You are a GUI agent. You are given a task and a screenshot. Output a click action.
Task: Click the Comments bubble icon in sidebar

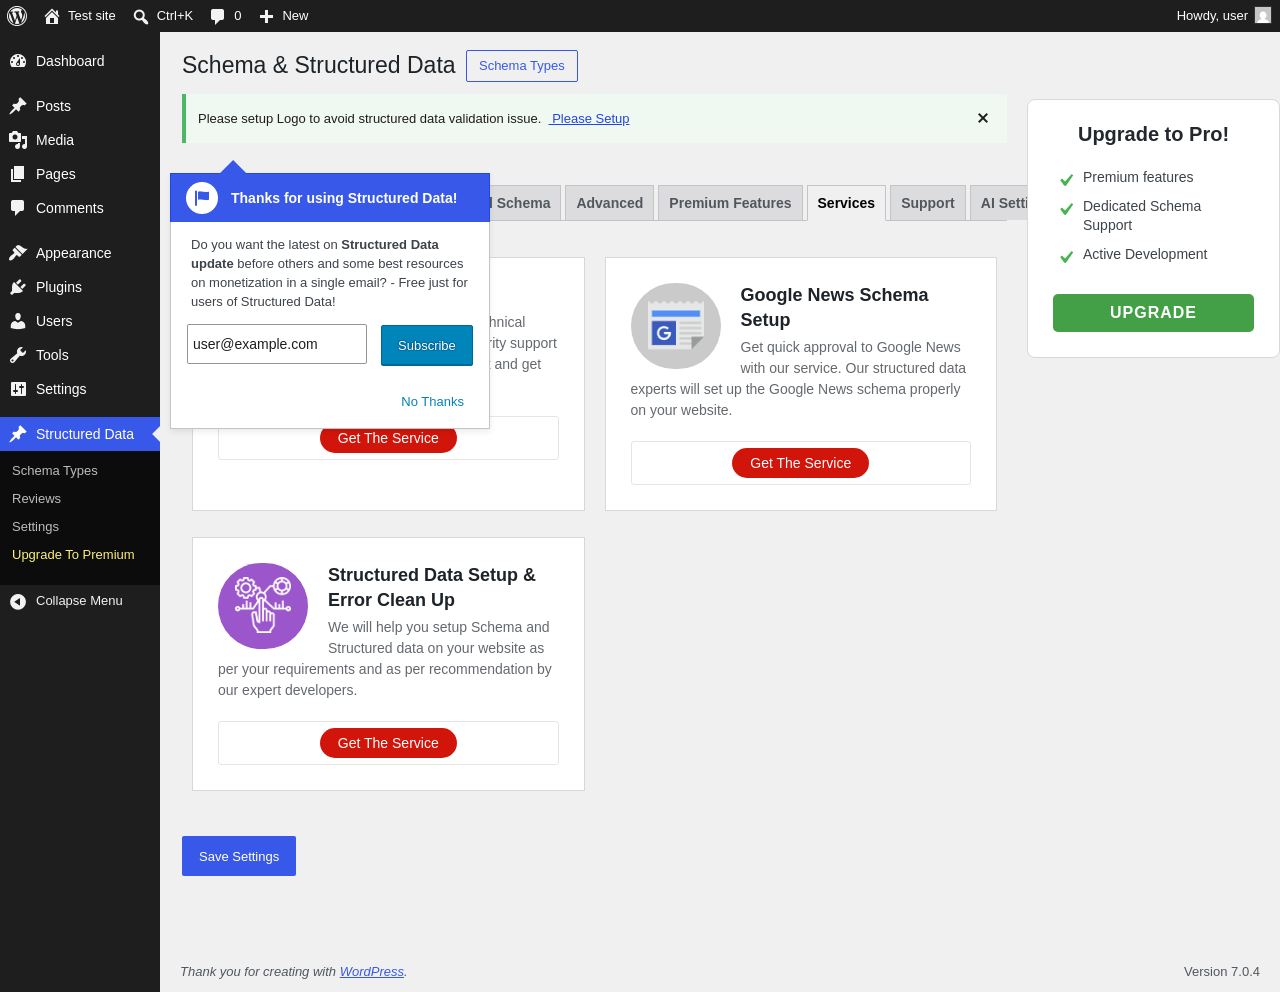pyautogui.click(x=18, y=208)
